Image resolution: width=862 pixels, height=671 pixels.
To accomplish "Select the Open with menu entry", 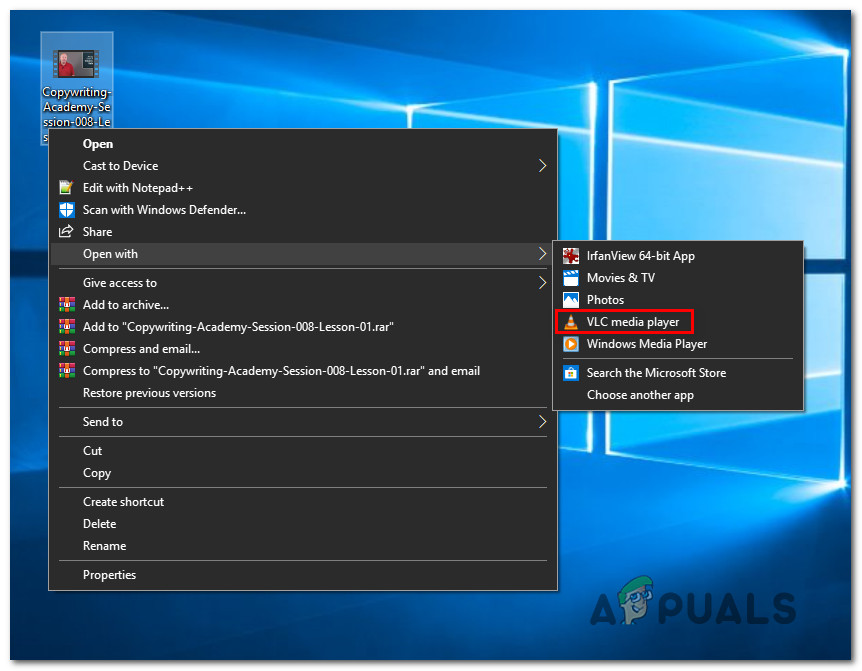I will (303, 253).
